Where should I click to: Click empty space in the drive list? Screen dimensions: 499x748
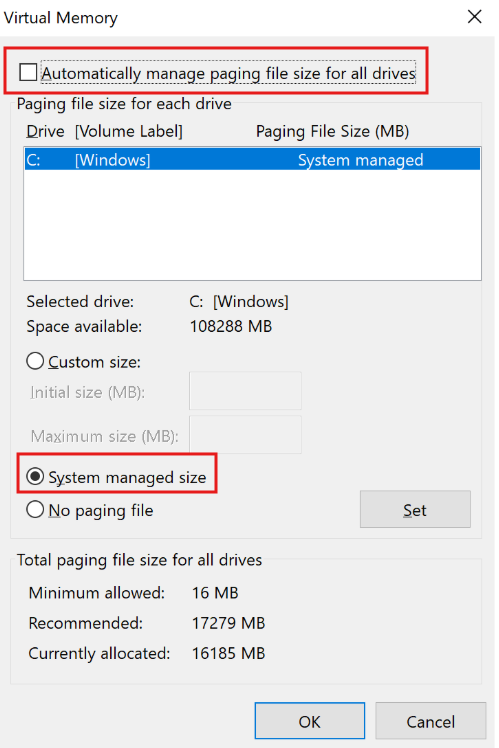252,224
